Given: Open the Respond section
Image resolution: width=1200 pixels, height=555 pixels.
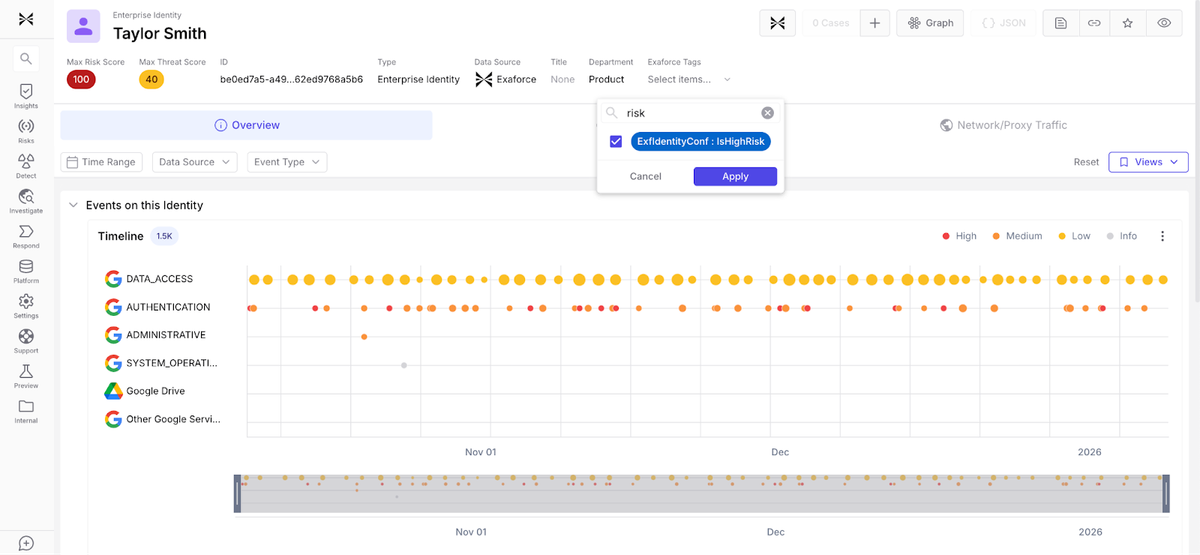Looking at the screenshot, I should click(26, 235).
